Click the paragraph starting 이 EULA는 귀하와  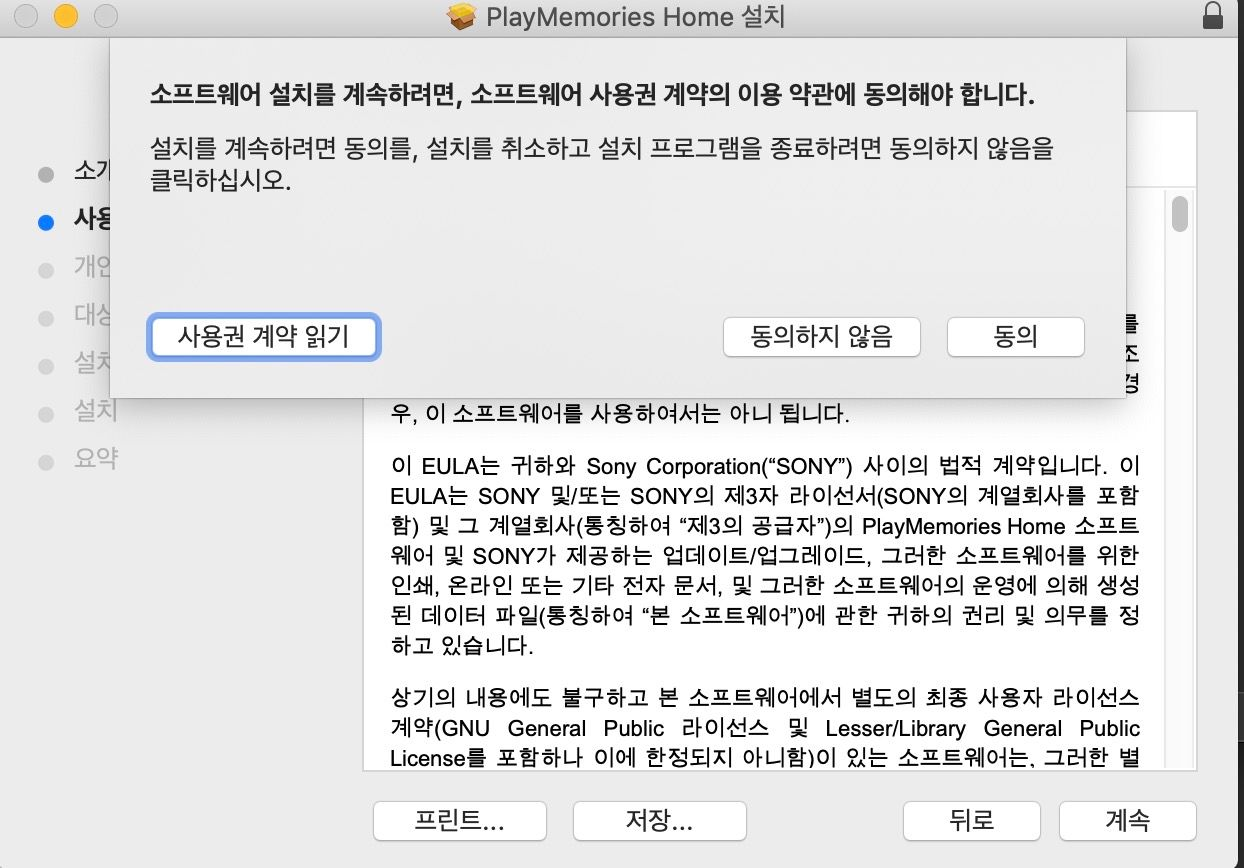coord(765,556)
